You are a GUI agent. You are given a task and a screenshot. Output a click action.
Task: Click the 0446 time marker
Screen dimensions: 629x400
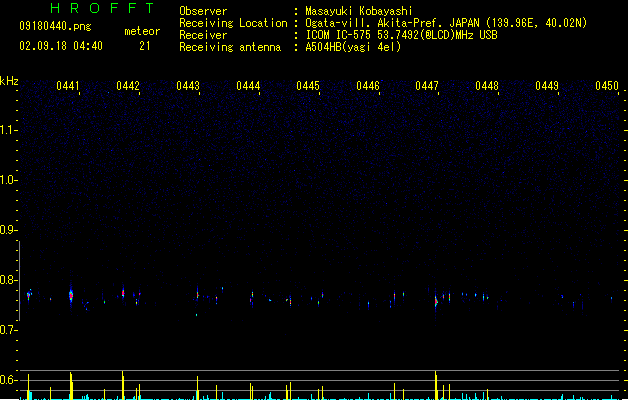pos(368,86)
